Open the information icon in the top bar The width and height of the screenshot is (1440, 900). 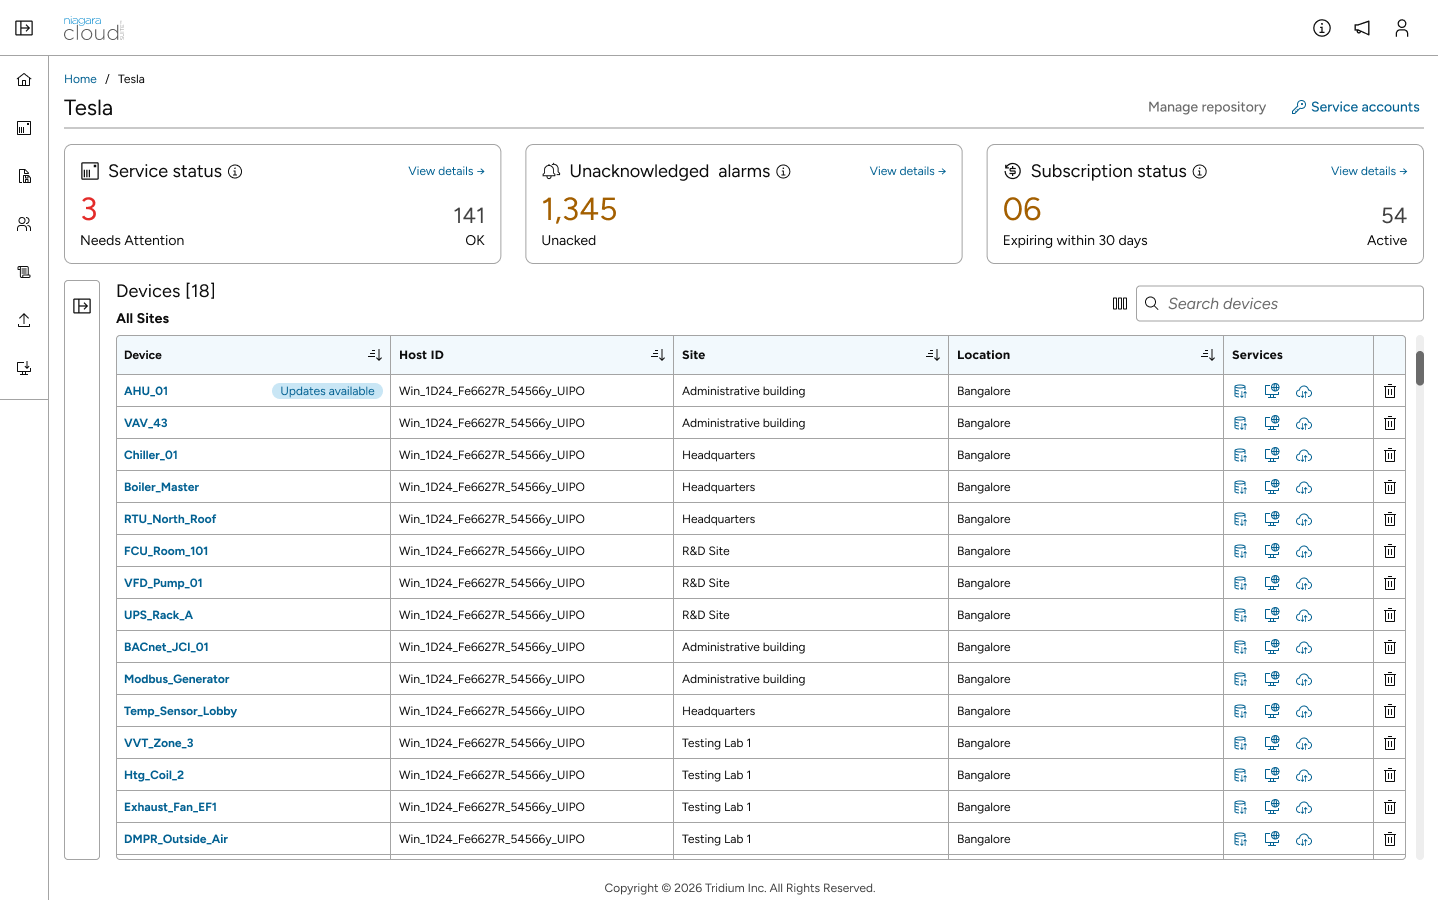click(x=1322, y=28)
